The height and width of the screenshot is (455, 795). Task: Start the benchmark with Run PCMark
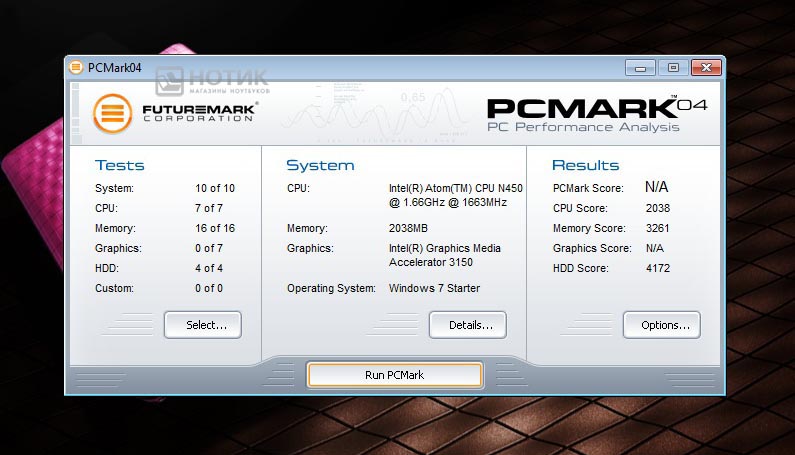pos(394,375)
